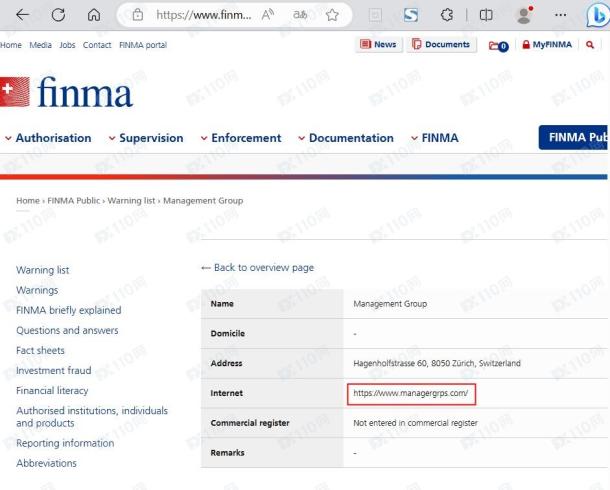This screenshot has width=610, height=490.
Task: Select Not entered in commercial register text
Action: [x=415, y=423]
